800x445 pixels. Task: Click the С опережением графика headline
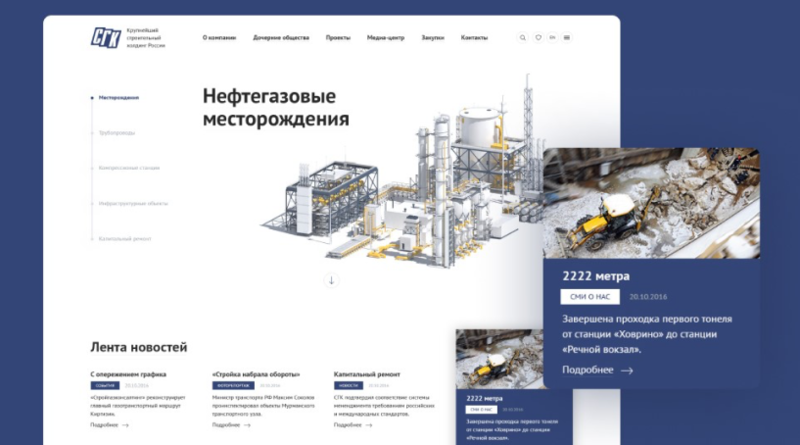tap(128, 374)
